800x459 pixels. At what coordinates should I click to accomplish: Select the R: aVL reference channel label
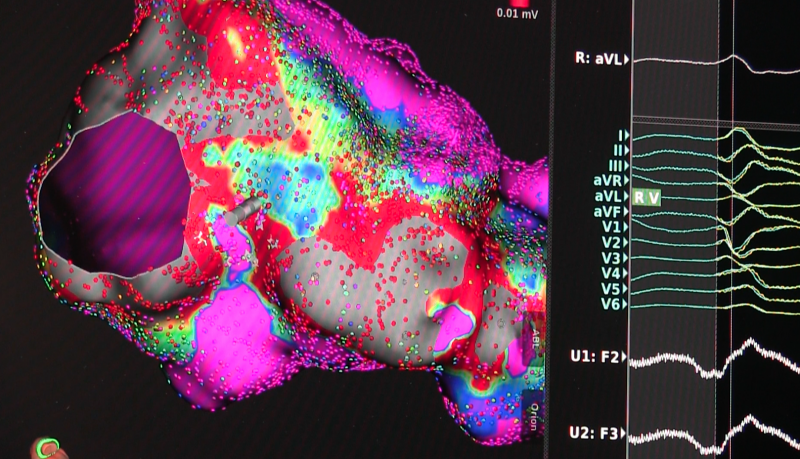[x=597, y=60]
